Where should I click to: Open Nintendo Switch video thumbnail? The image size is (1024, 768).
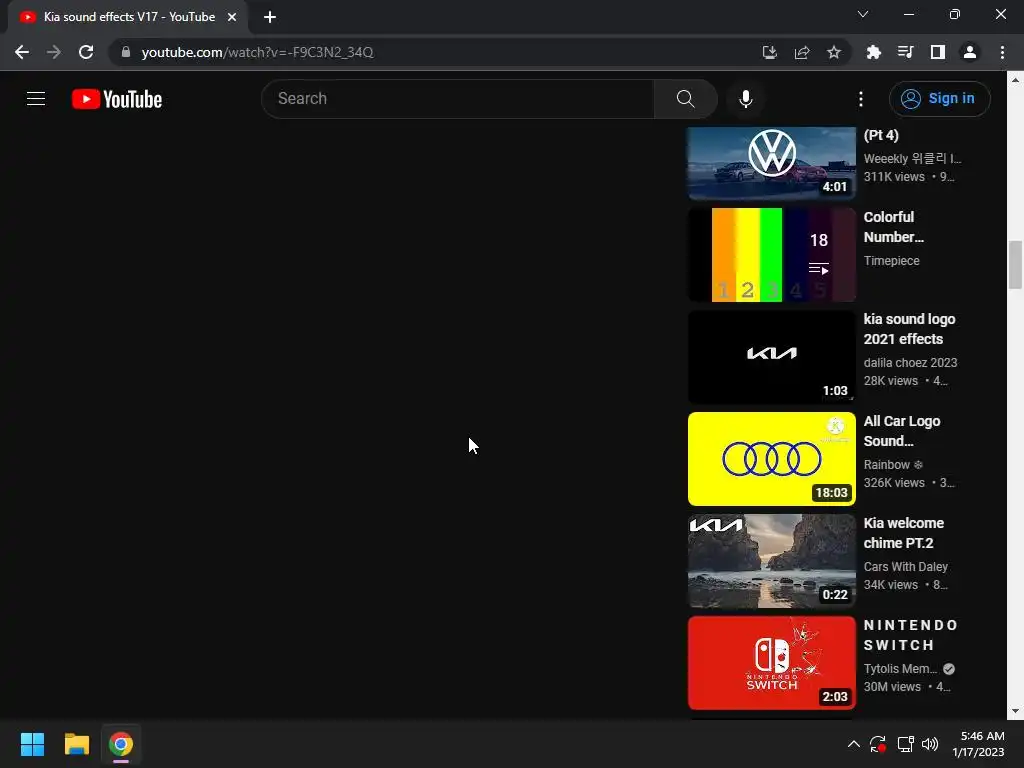coord(771,662)
